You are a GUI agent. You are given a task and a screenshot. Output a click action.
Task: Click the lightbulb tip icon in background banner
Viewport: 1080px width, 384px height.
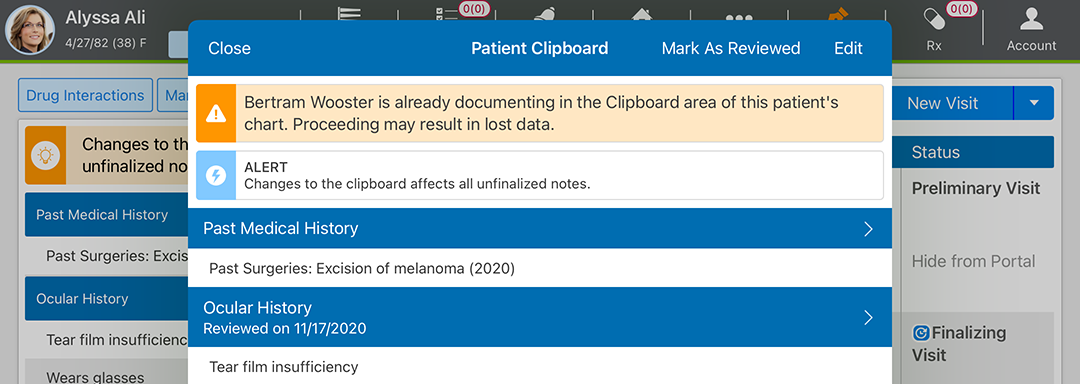(x=45, y=156)
